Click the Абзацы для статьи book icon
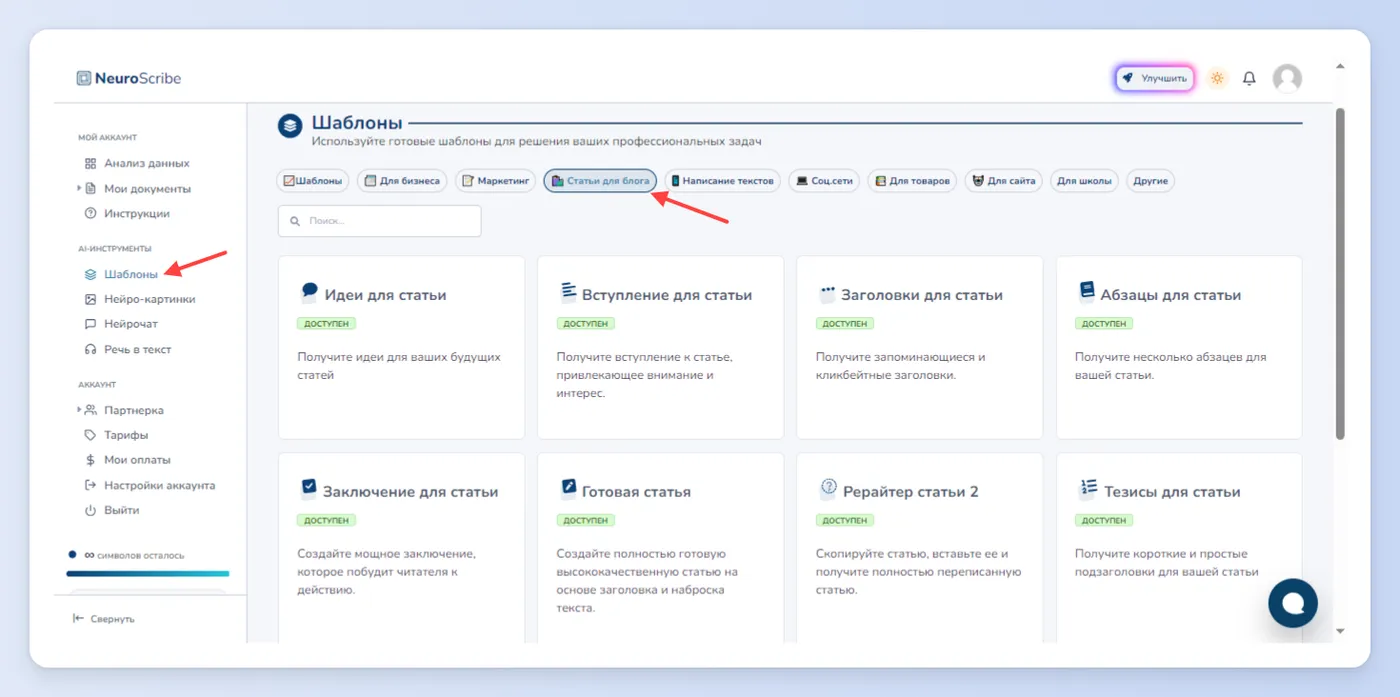 pyautogui.click(x=1087, y=291)
